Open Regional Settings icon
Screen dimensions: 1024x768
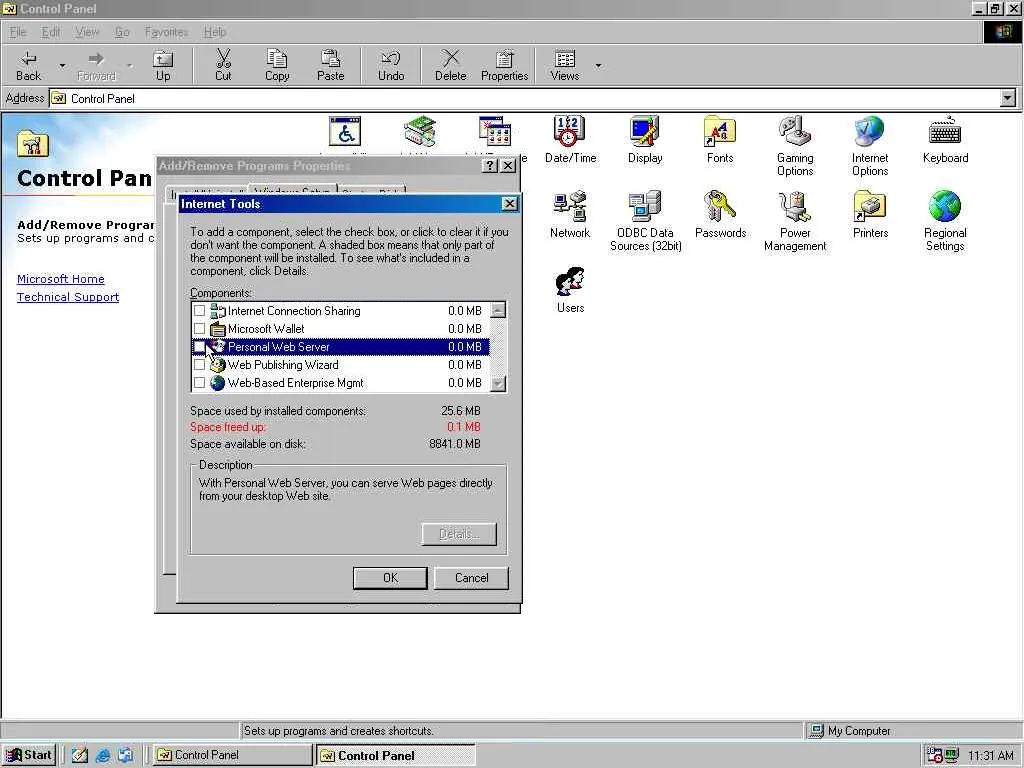pos(945,221)
